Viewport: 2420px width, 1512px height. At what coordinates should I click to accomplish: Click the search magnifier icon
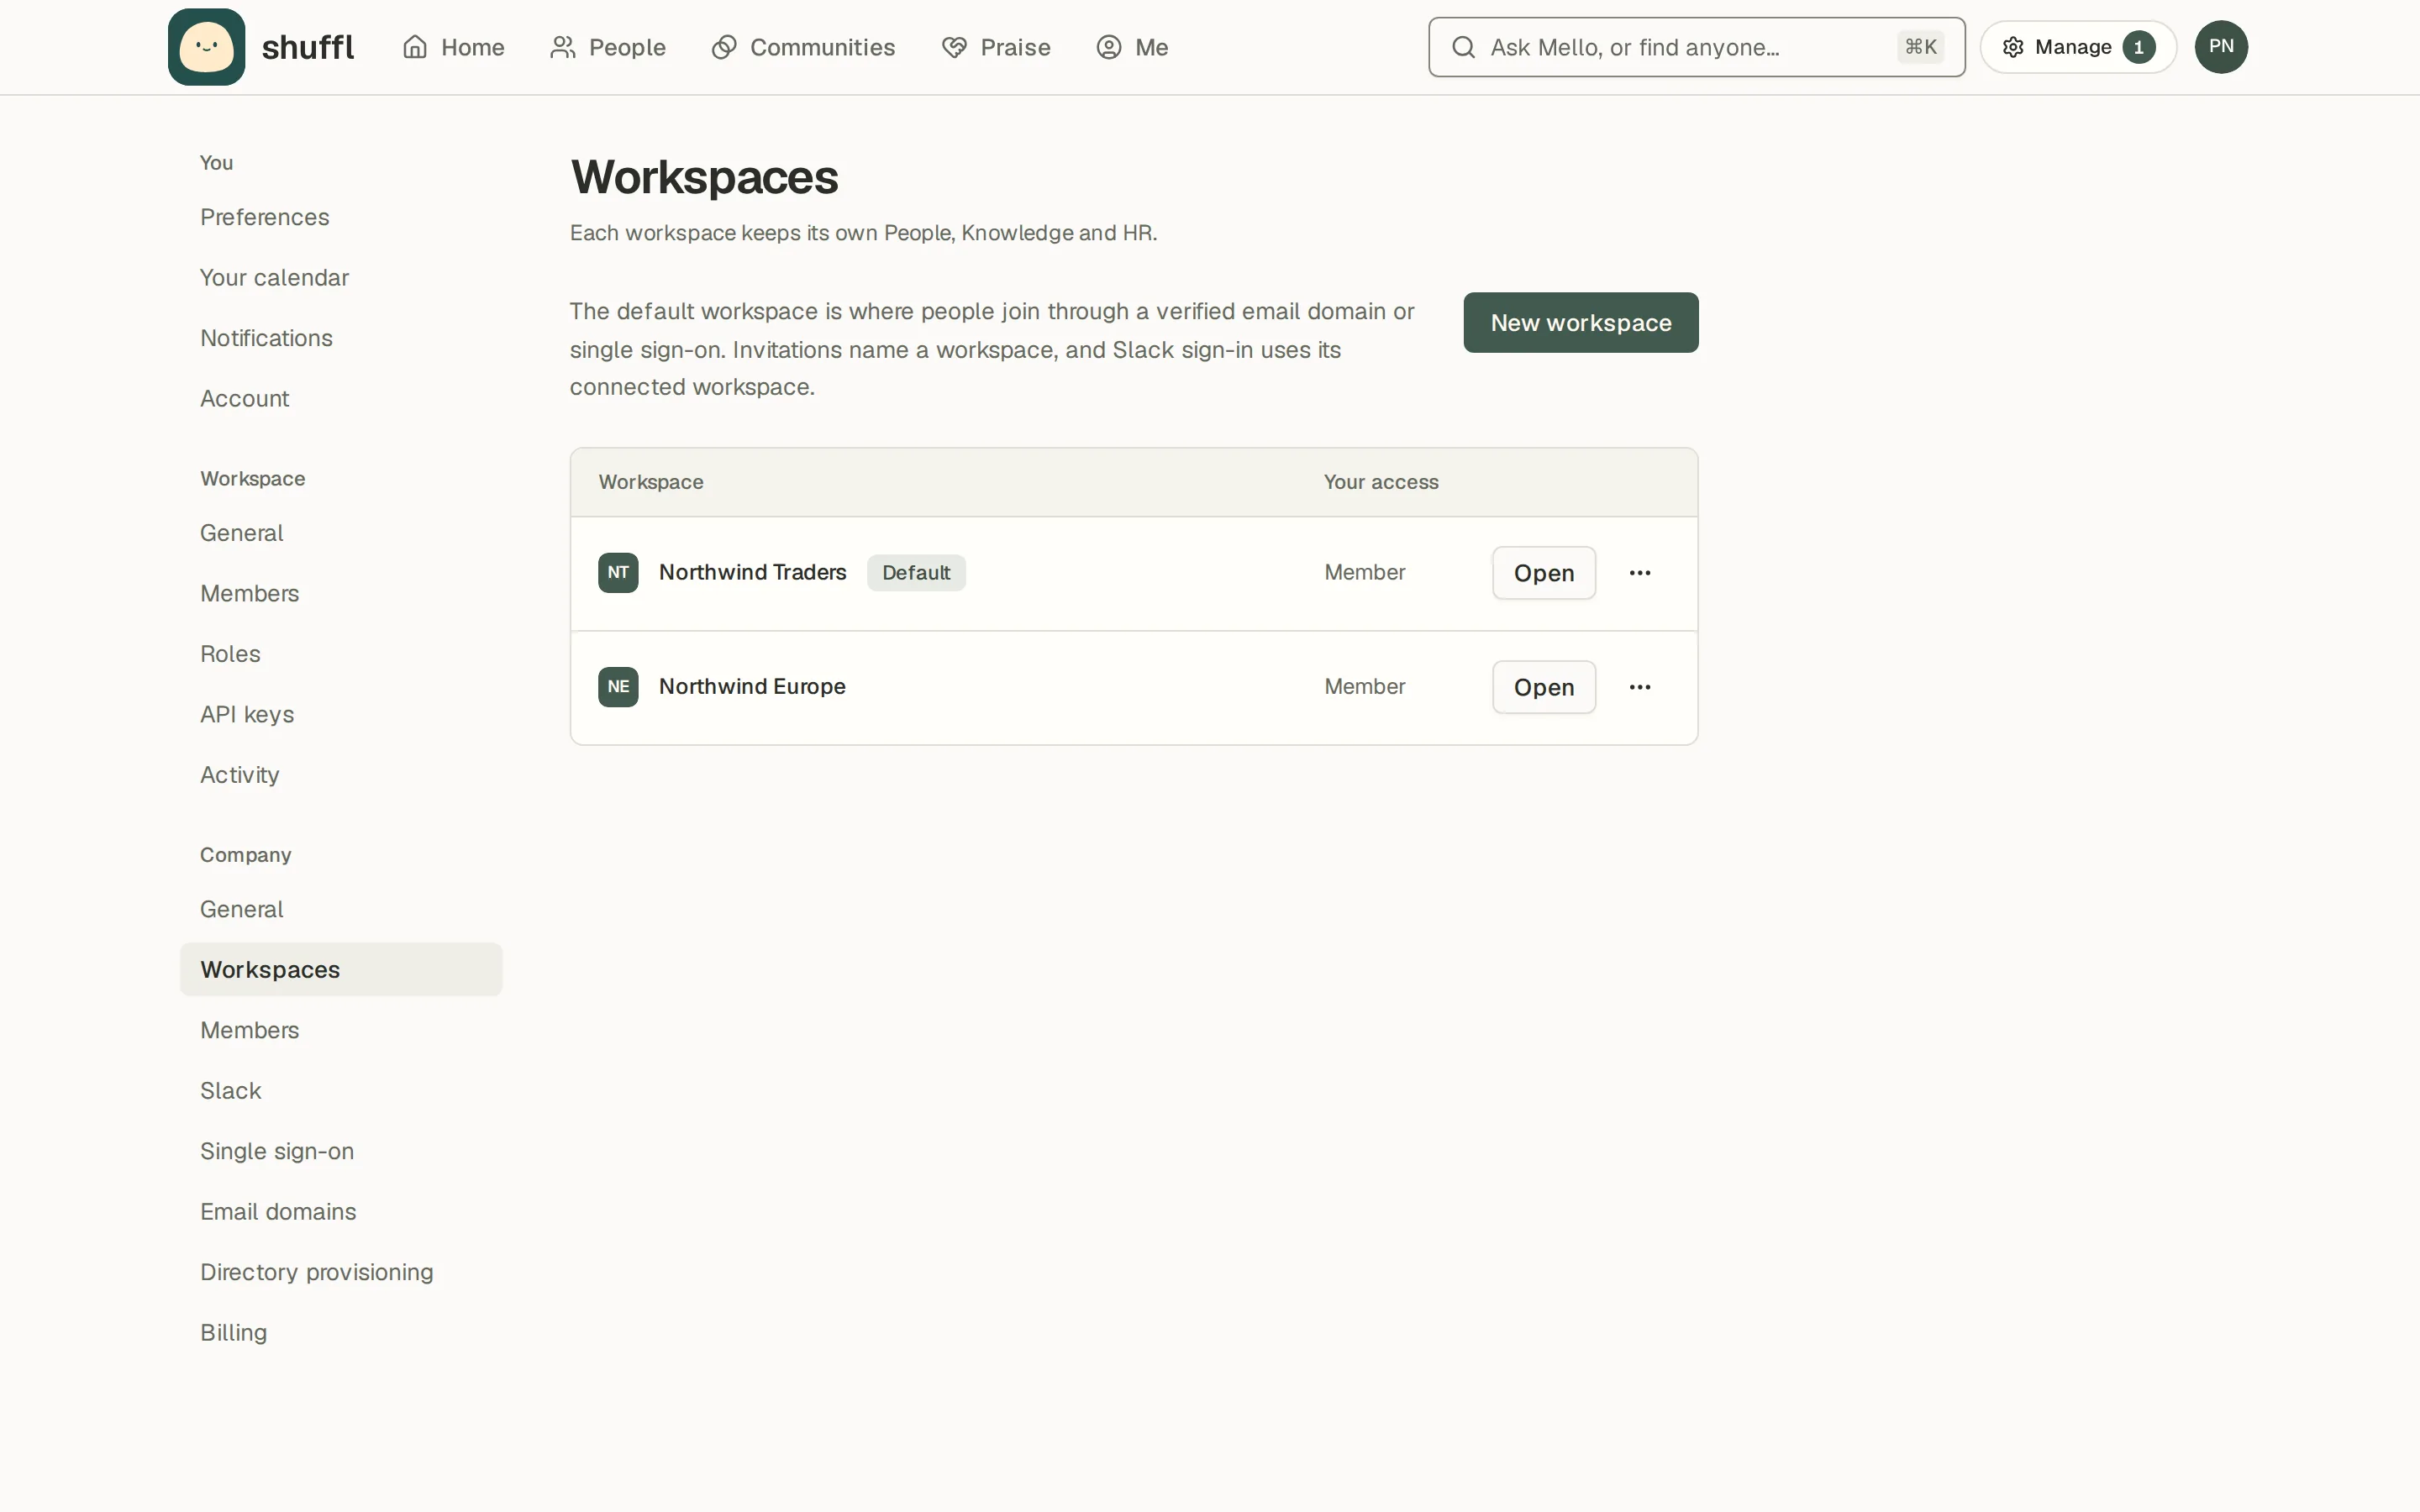click(x=1463, y=47)
